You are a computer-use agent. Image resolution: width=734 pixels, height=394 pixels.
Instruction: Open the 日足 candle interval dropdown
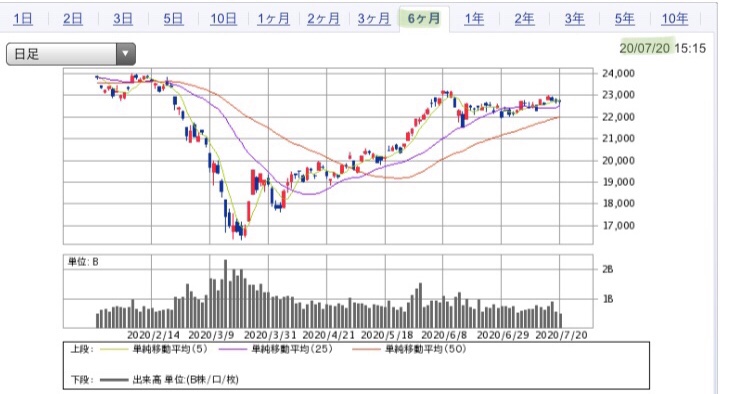tap(71, 54)
